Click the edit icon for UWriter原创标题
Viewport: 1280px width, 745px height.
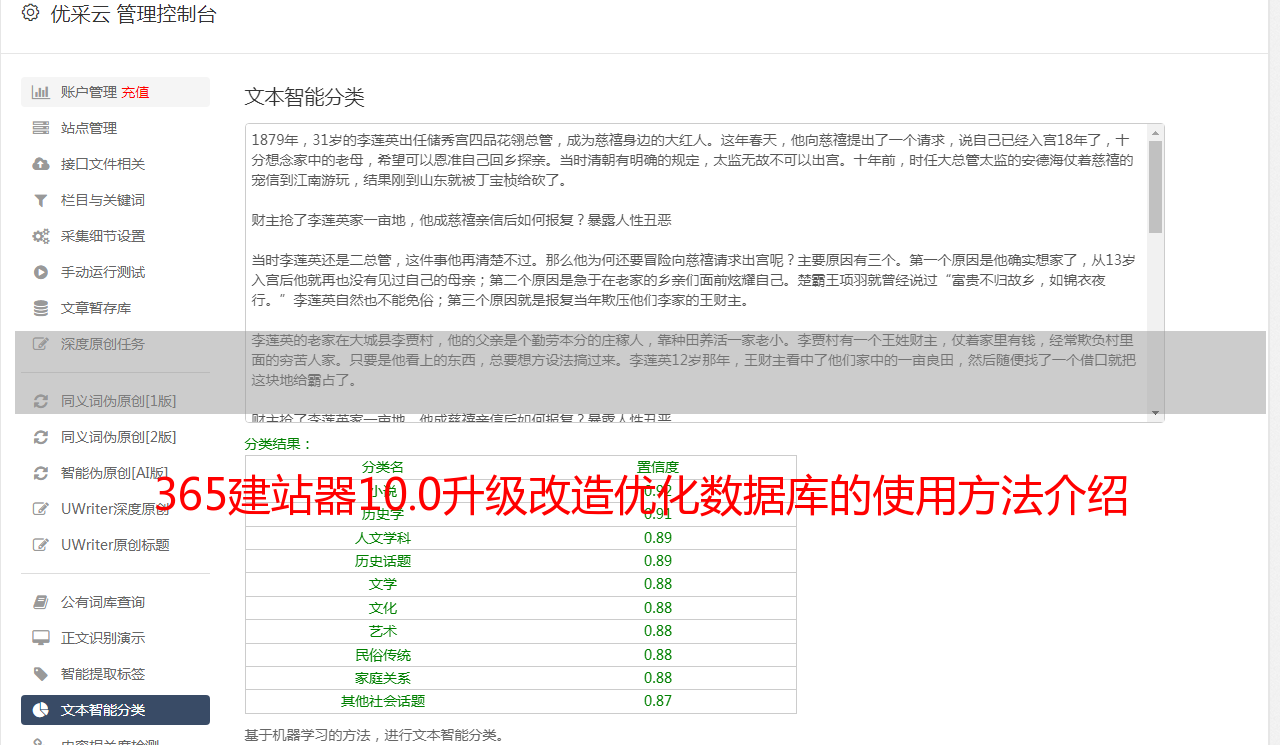[x=41, y=545]
